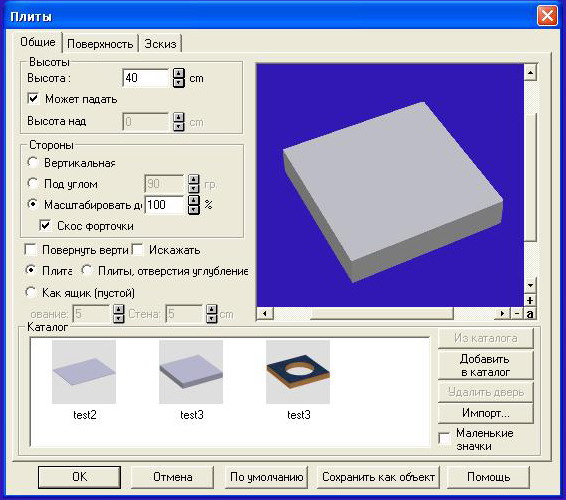Switch to the Поверхность tab
Screen dimensions: 566x500
(x=100, y=44)
